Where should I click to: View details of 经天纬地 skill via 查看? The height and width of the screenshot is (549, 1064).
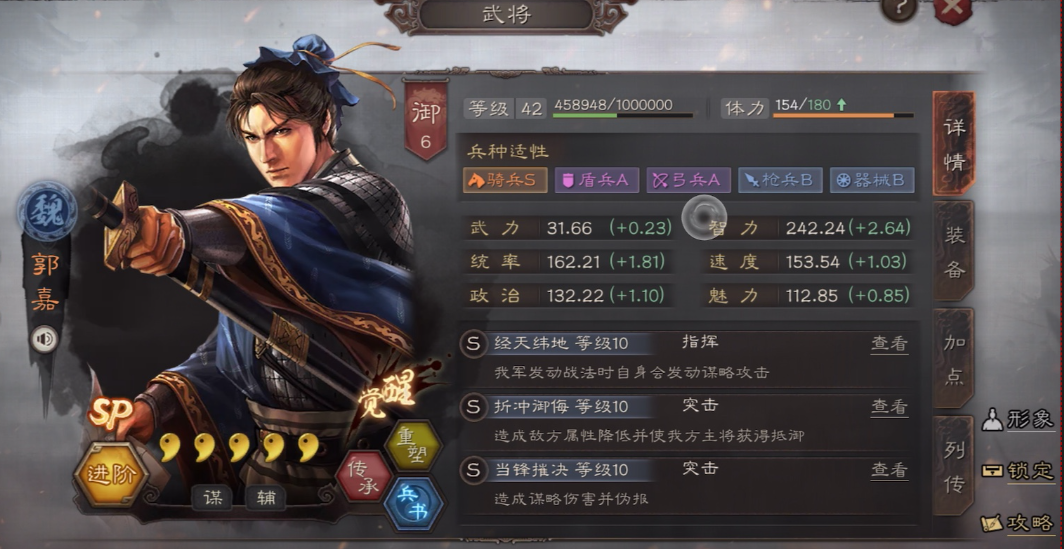coord(890,343)
